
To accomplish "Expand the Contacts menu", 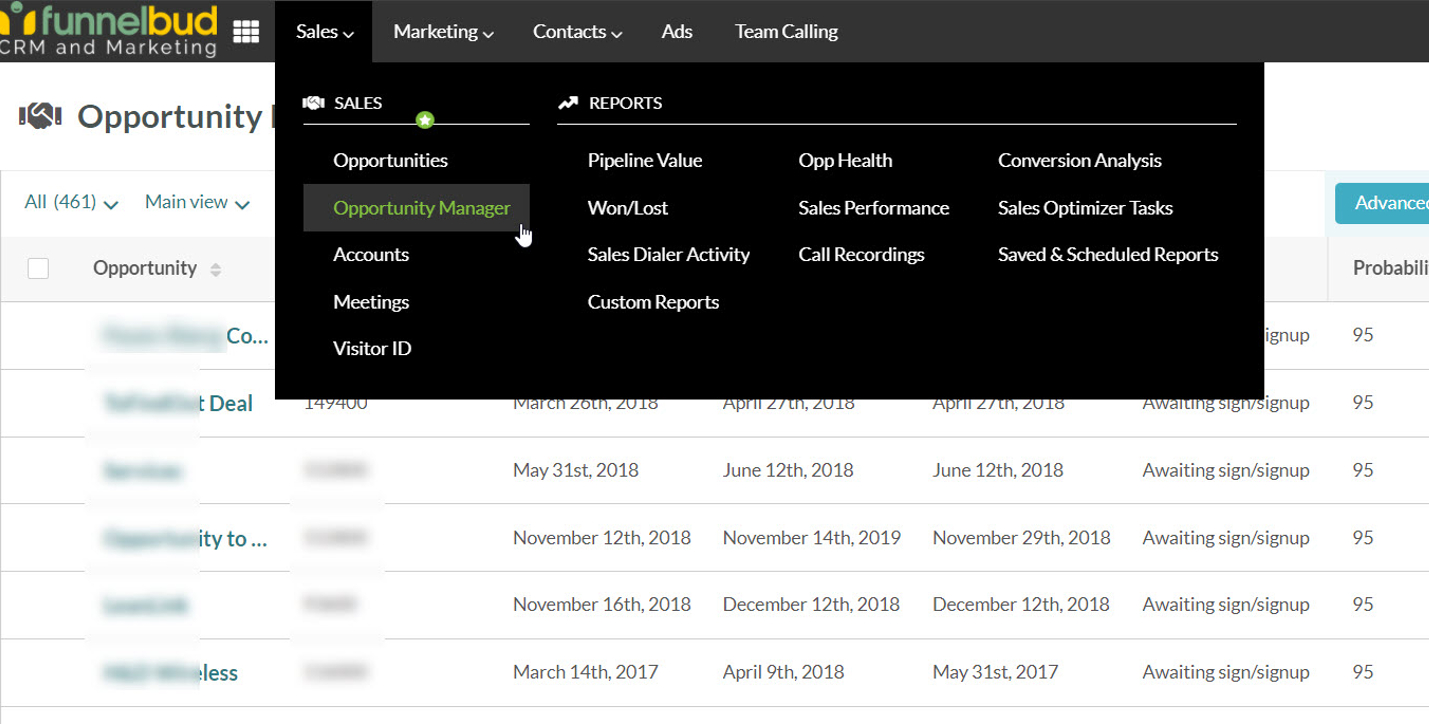I will coord(577,32).
